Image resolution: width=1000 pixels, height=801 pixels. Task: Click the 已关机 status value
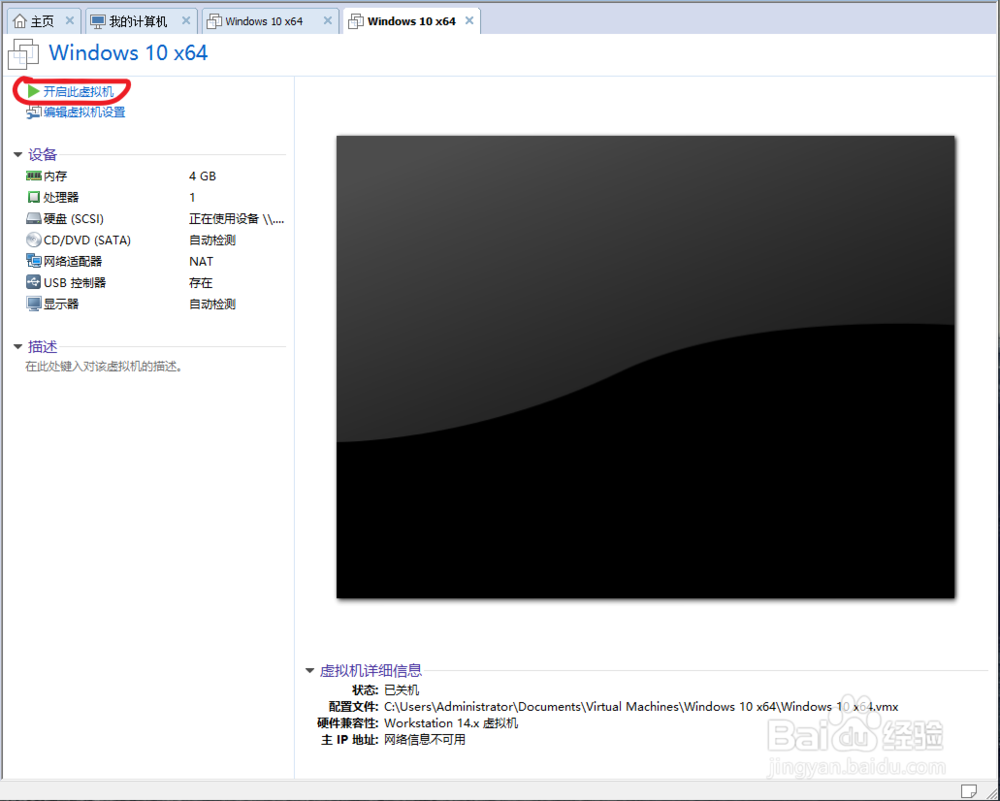tap(402, 690)
